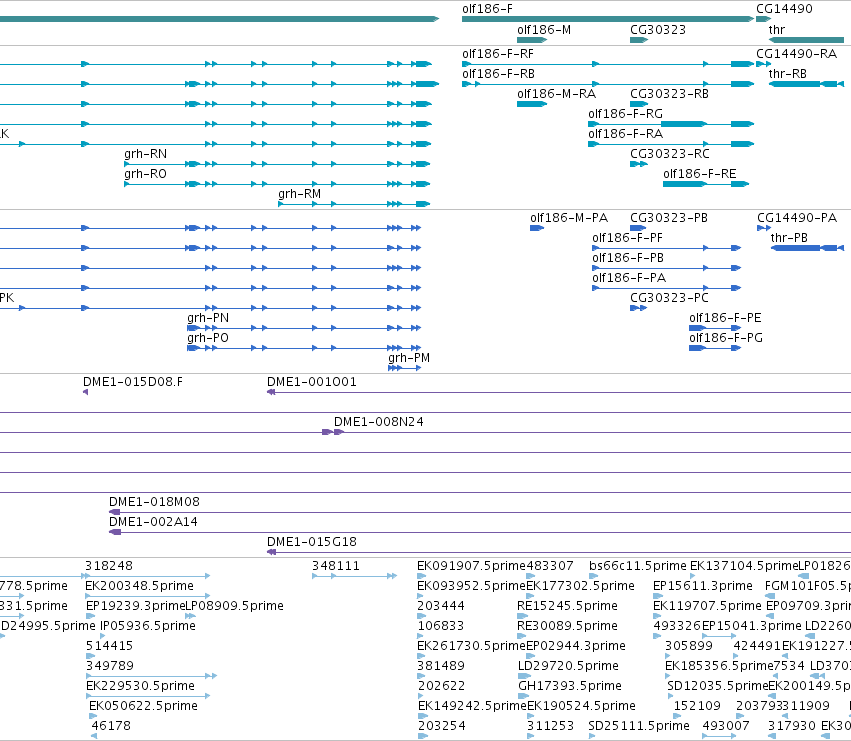The height and width of the screenshot is (741, 851).
Task: Click the CG14490-RA transcript label
Action: click(x=796, y=54)
